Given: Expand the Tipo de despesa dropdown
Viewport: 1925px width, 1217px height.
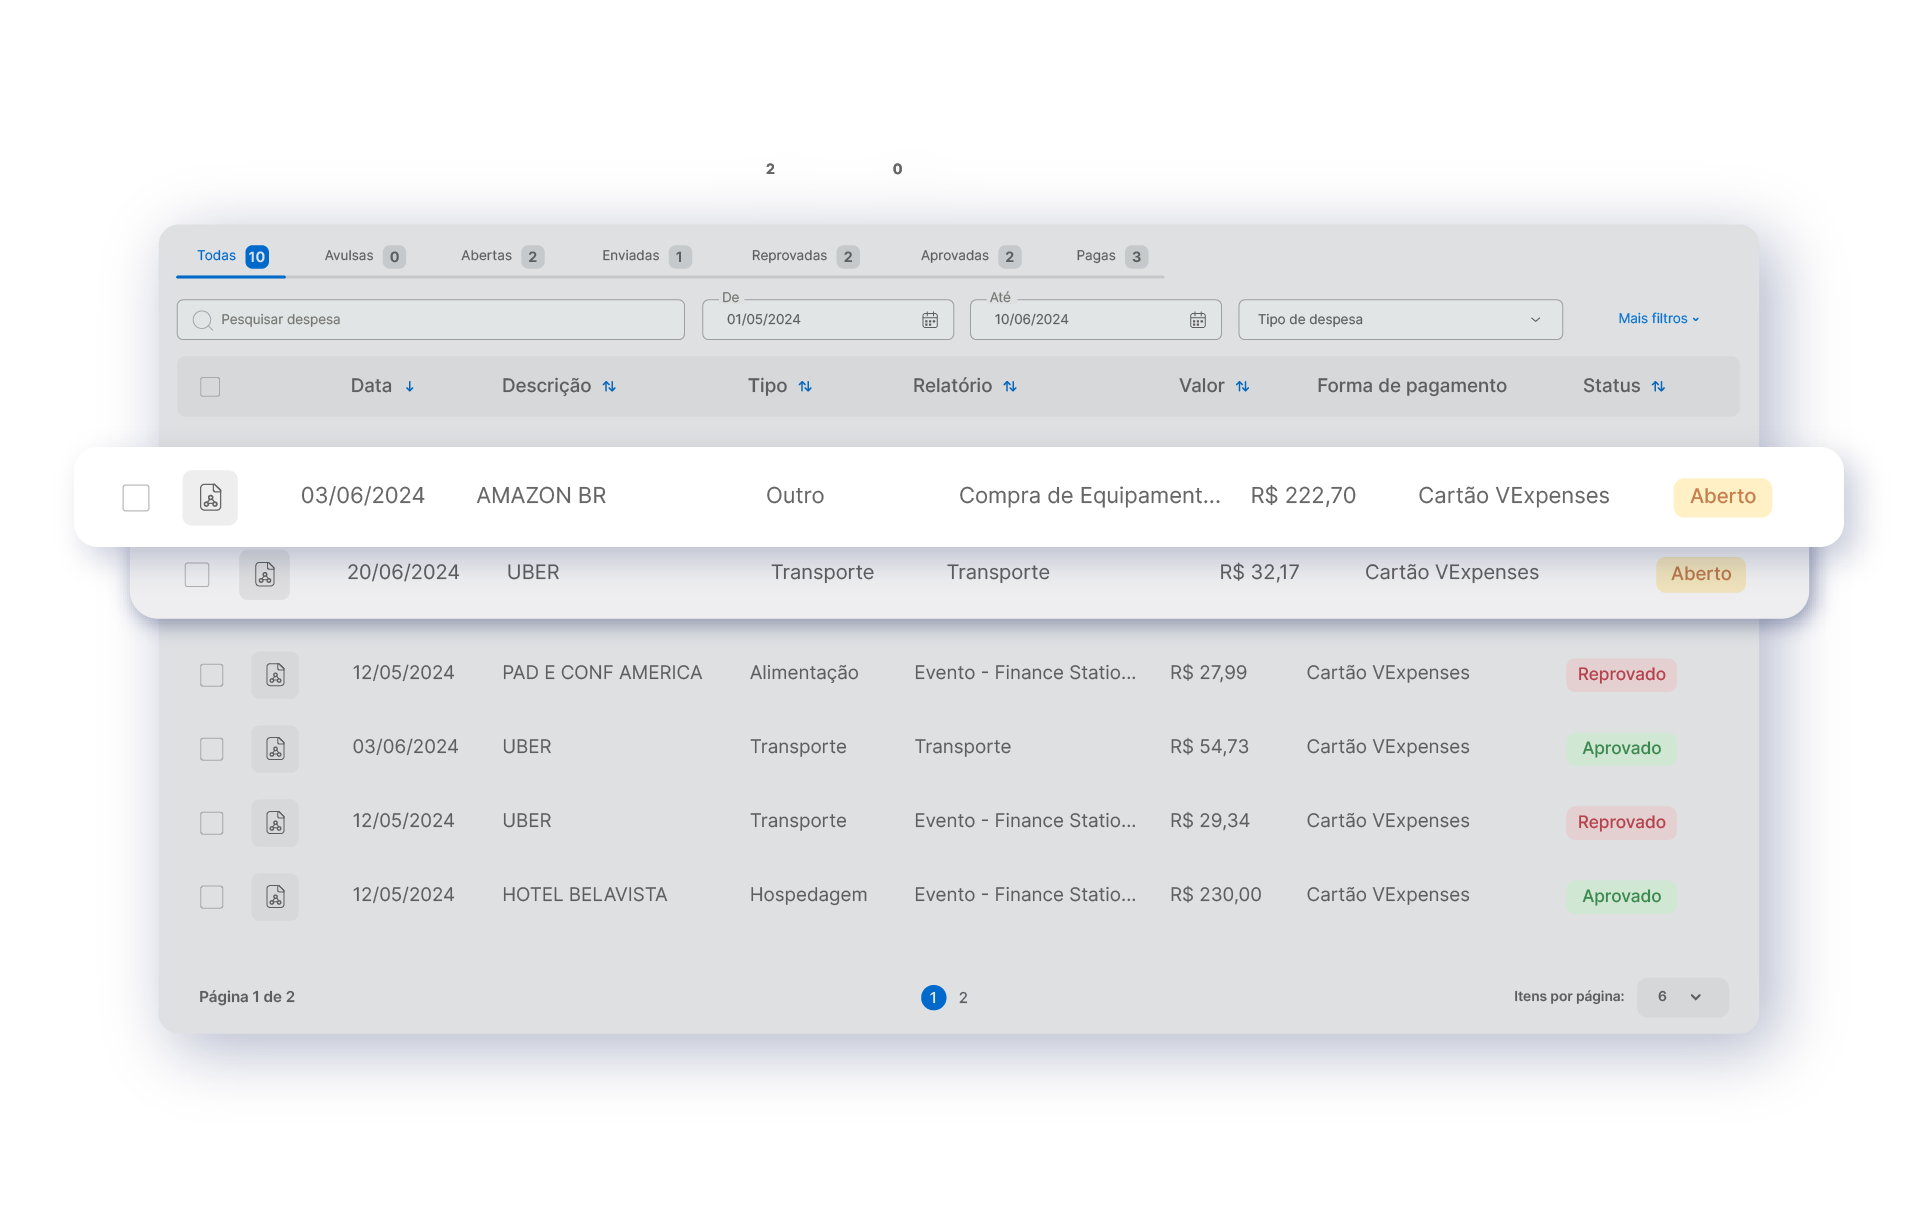Looking at the screenshot, I should [x=1399, y=320].
